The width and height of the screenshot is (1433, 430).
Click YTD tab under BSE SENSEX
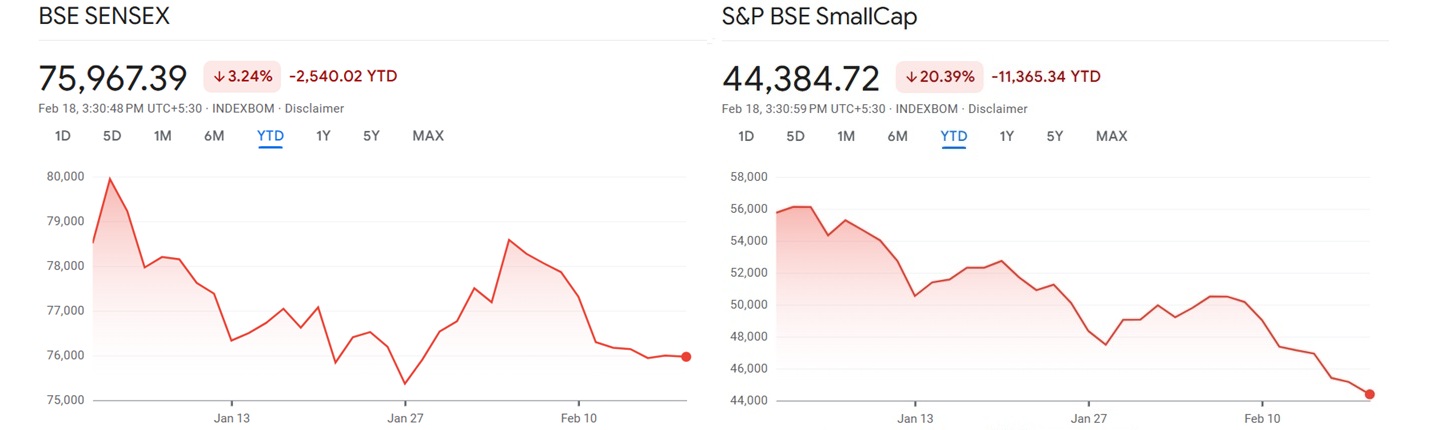[x=271, y=136]
